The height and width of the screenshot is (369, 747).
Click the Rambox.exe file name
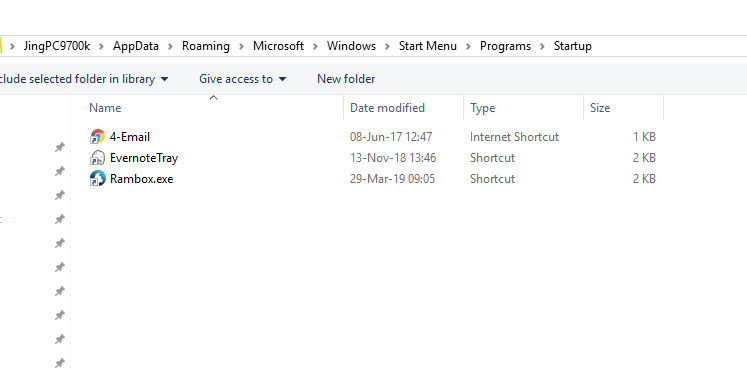(x=141, y=179)
